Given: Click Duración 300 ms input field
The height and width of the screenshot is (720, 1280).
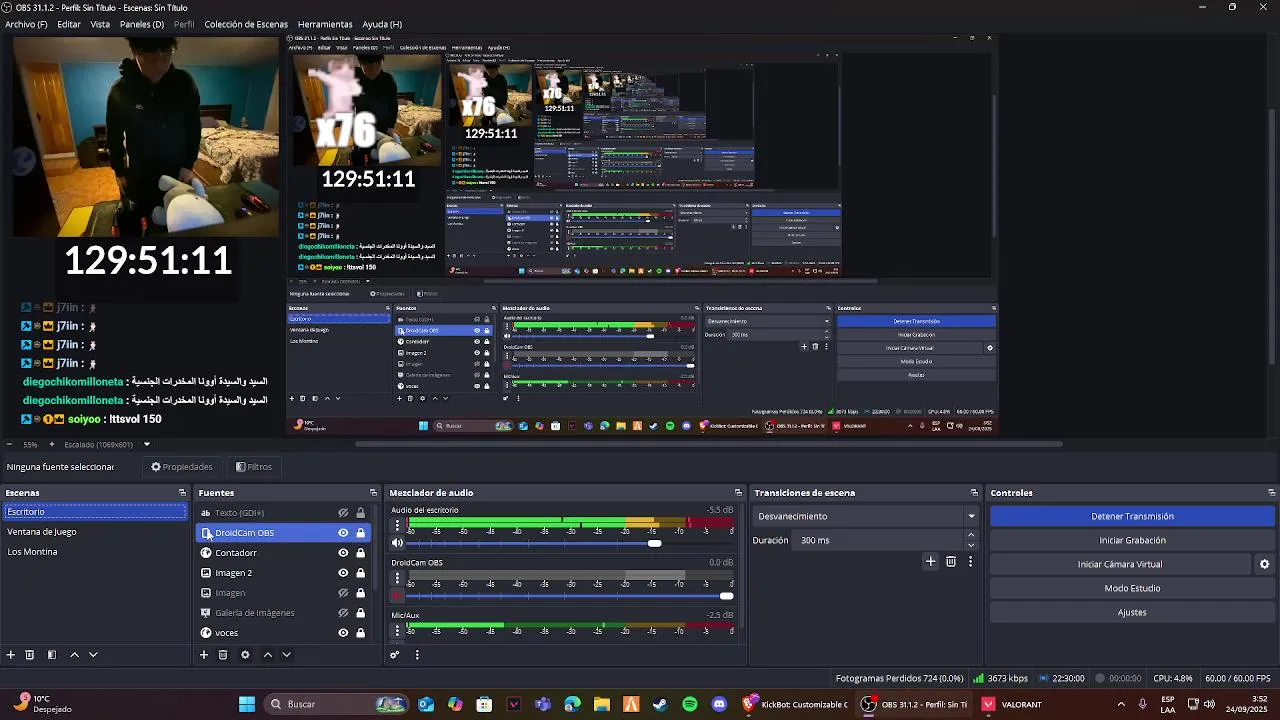Looking at the screenshot, I should (x=878, y=541).
